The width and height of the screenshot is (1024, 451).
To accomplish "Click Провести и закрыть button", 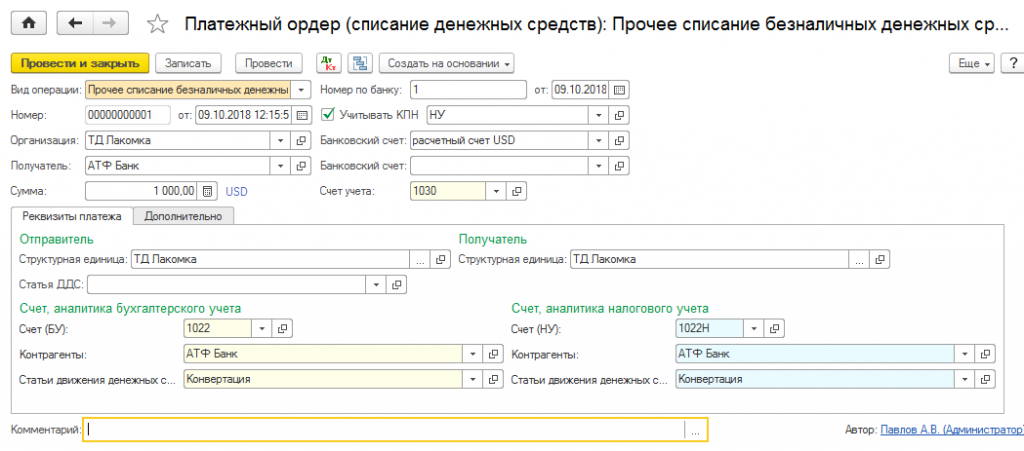I will click(x=80, y=63).
